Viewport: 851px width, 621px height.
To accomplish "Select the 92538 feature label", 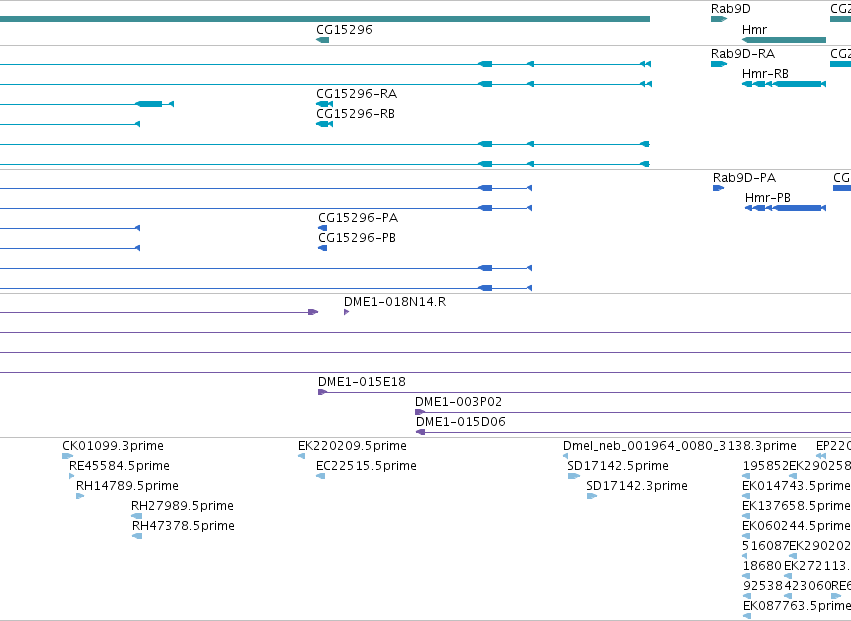I will click(x=761, y=586).
